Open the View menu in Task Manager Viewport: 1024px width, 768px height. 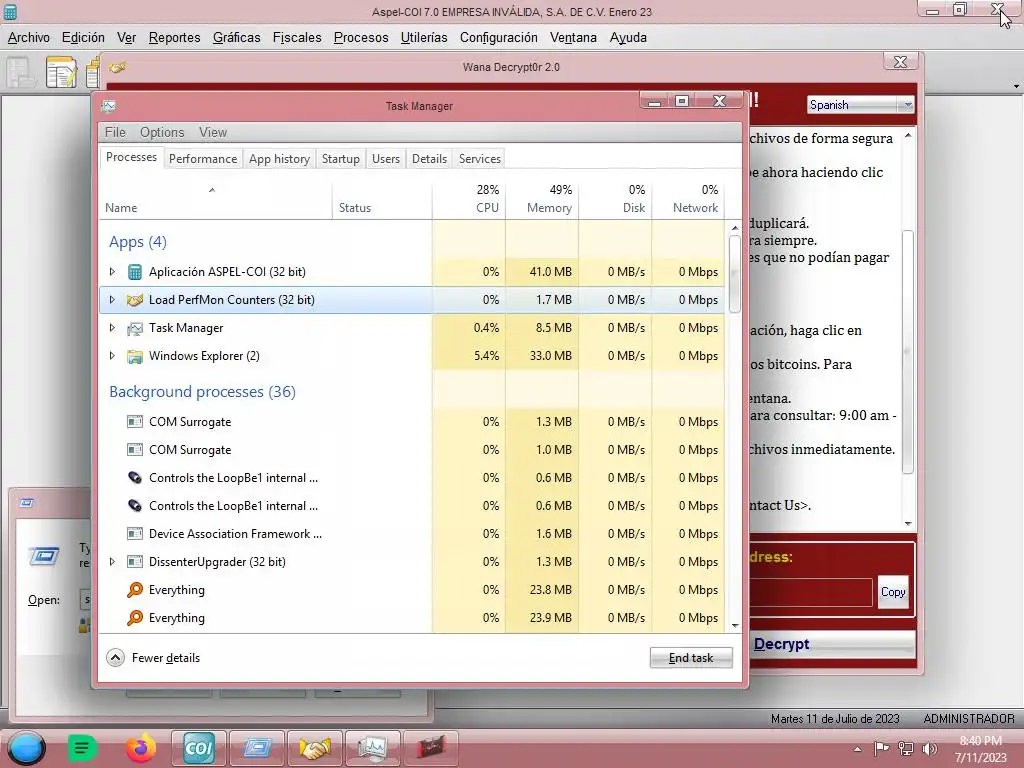(x=213, y=133)
